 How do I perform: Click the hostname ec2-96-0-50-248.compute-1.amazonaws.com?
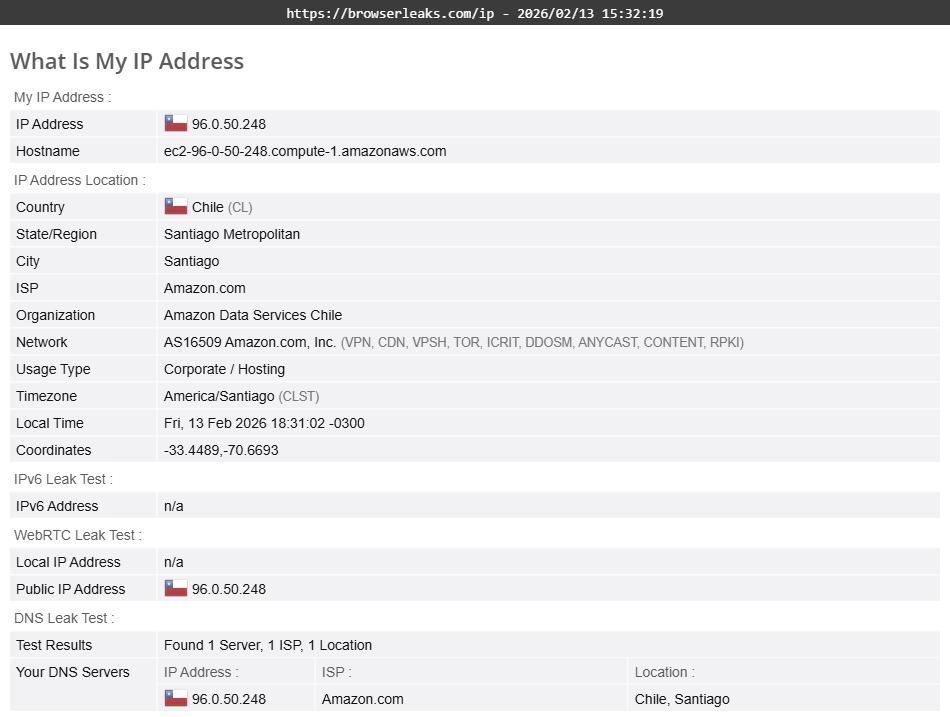[x=304, y=150]
